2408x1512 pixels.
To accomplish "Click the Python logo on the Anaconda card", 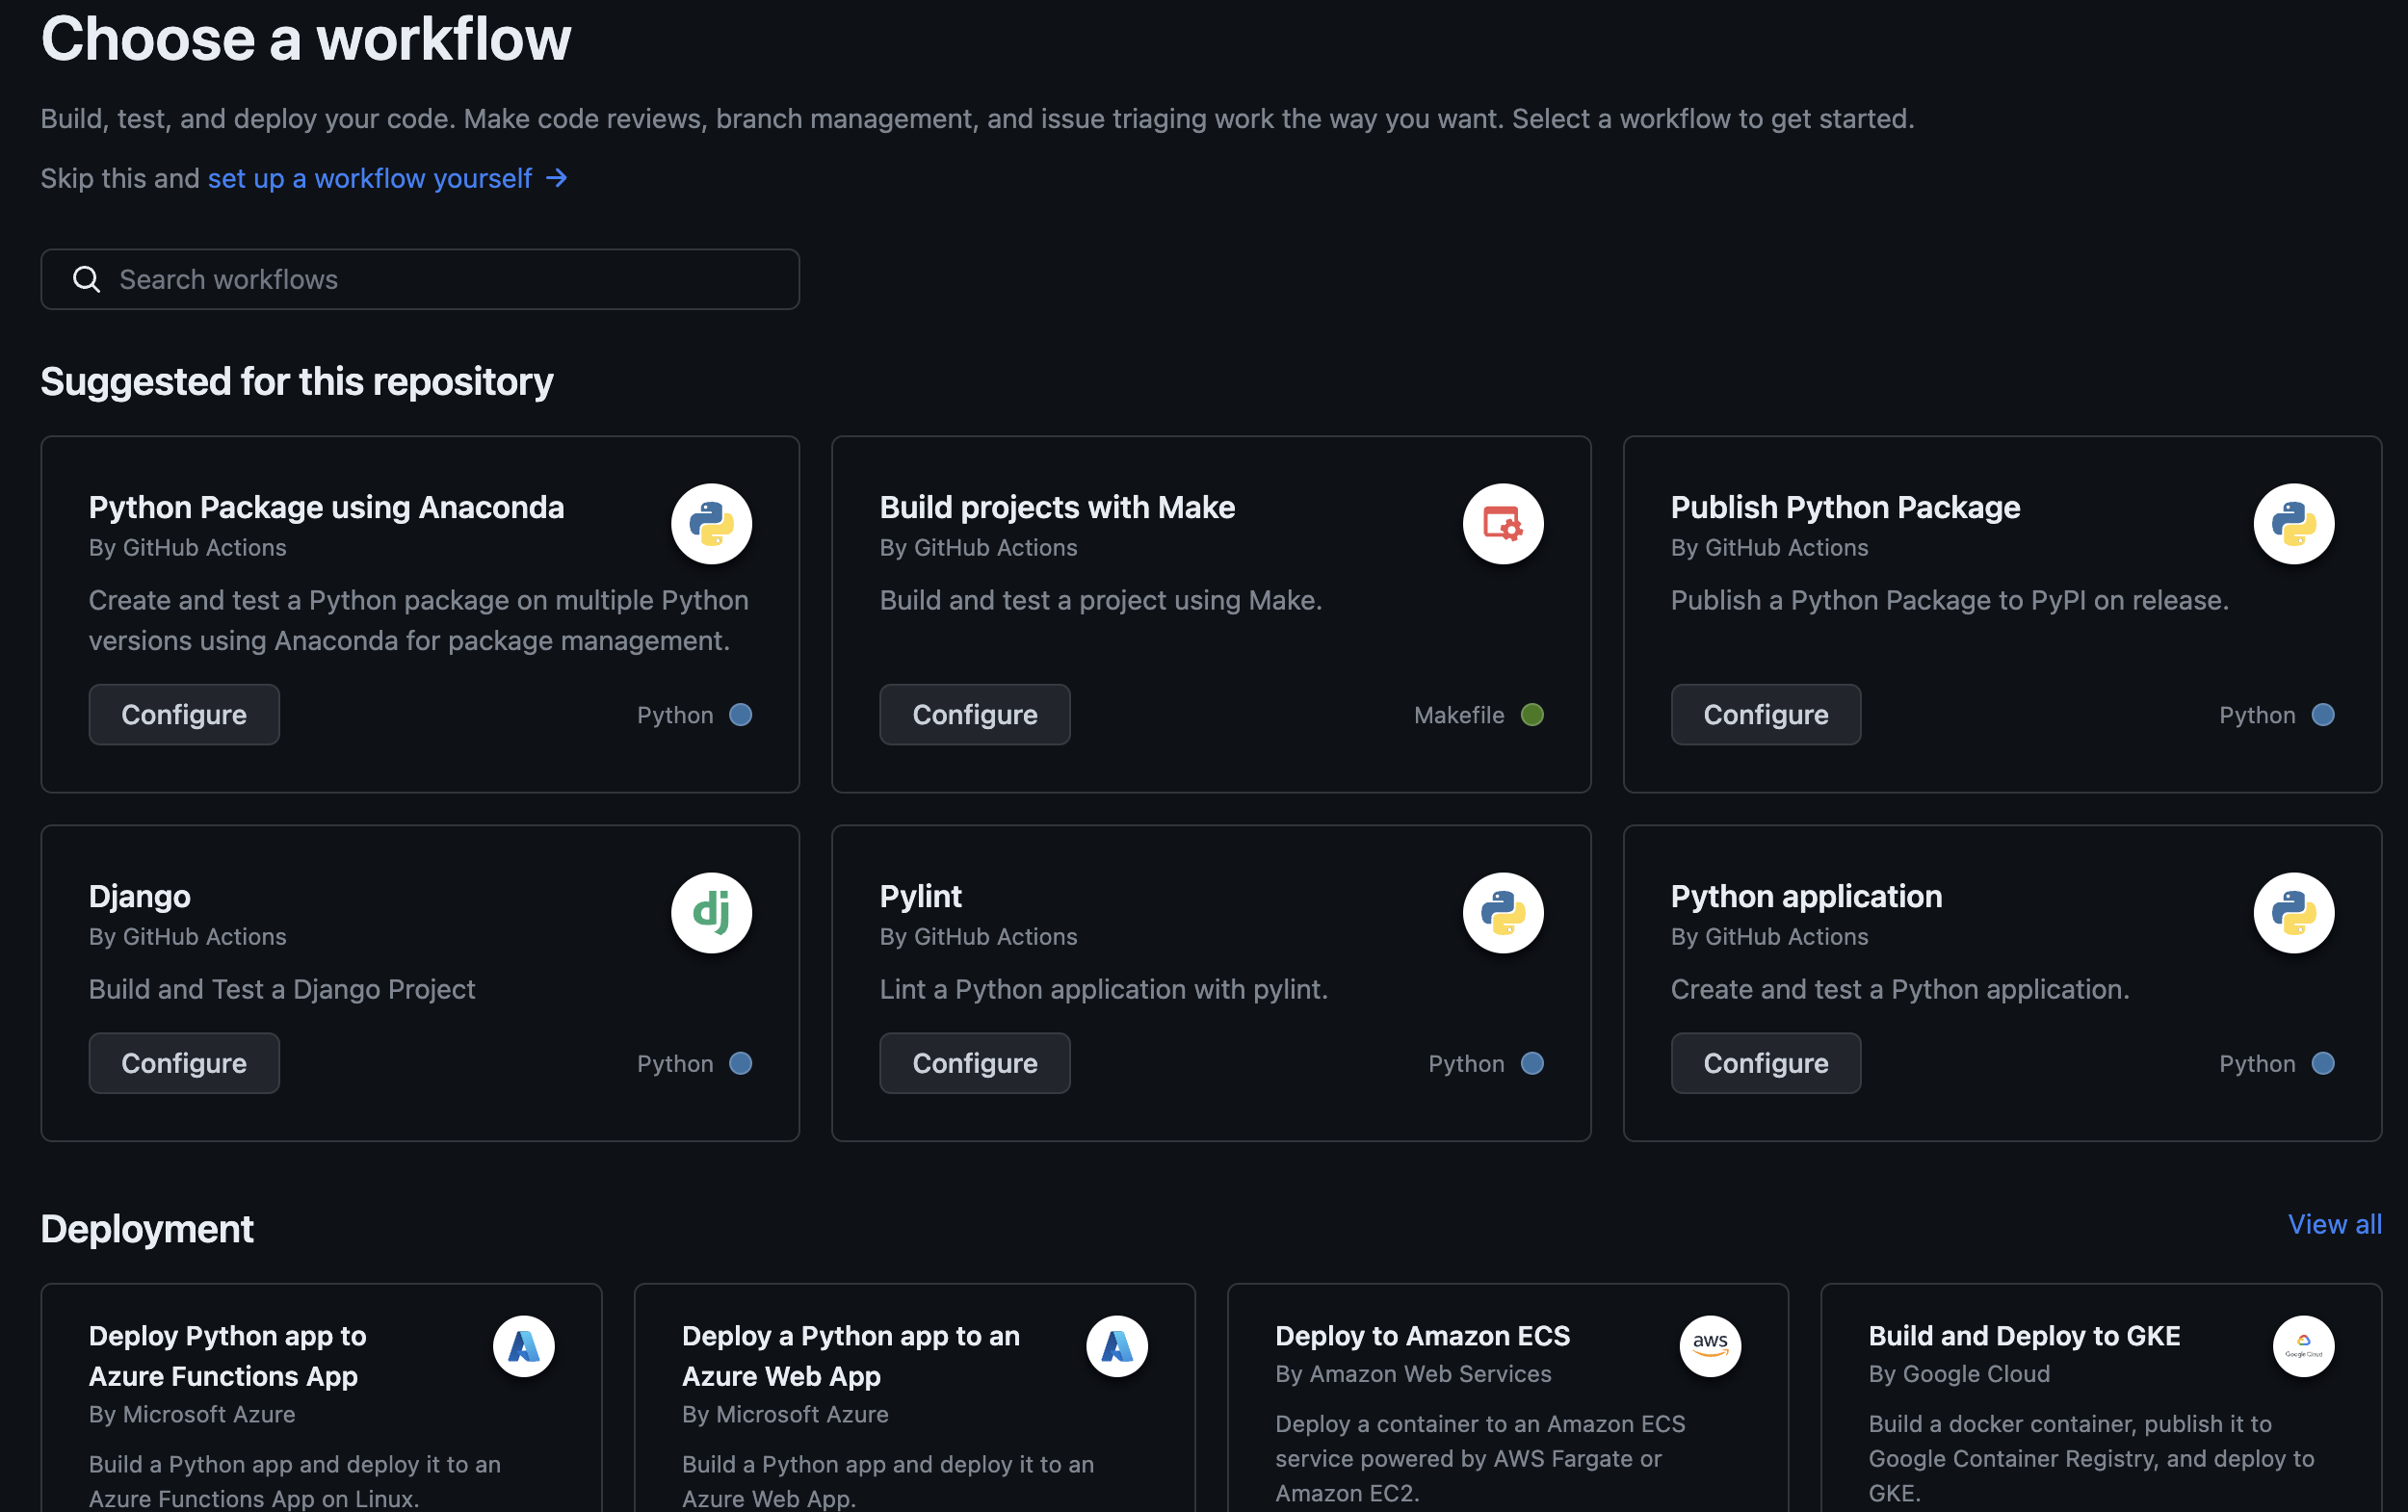I will 711,523.
